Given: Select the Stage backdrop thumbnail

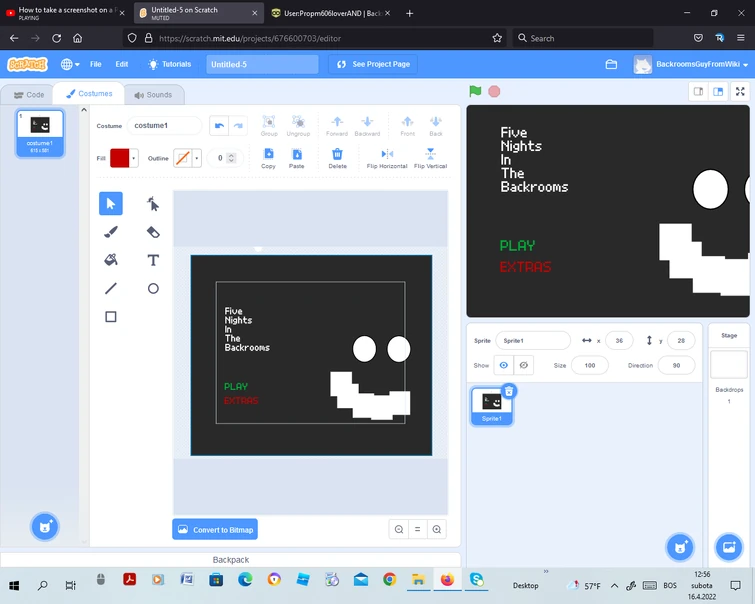Looking at the screenshot, I should (729, 365).
